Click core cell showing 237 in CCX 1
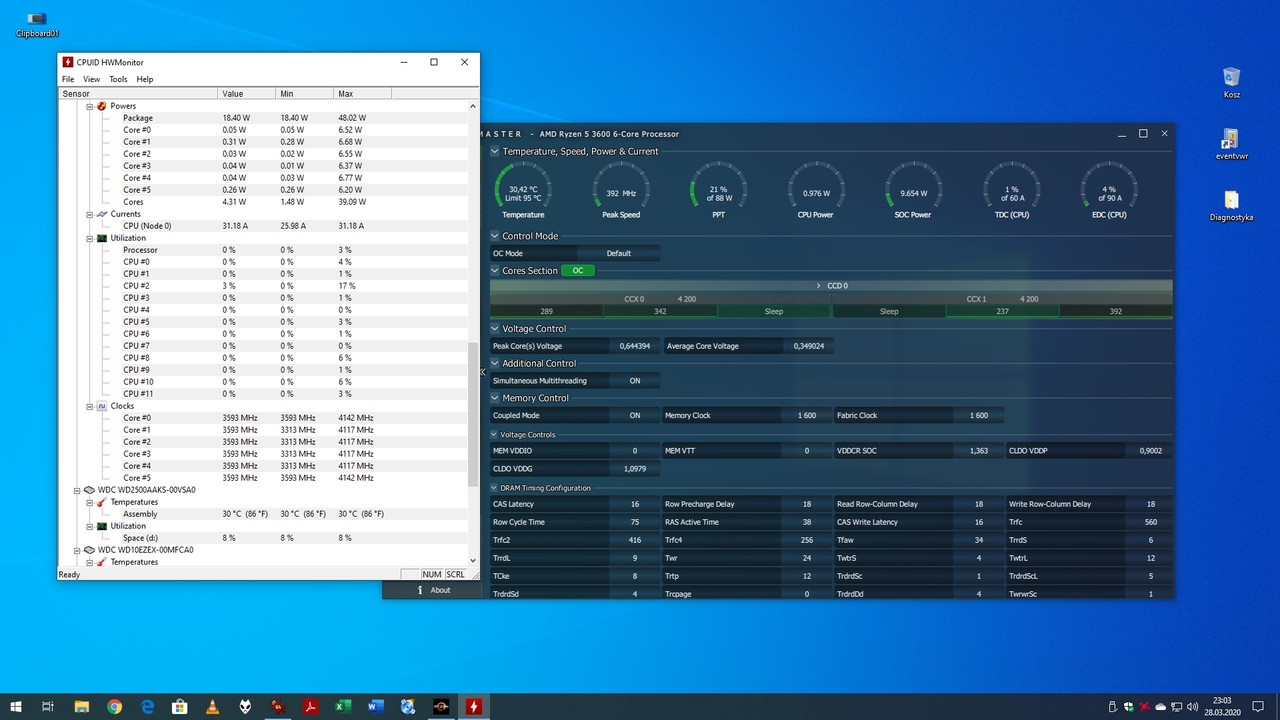 (x=1002, y=312)
